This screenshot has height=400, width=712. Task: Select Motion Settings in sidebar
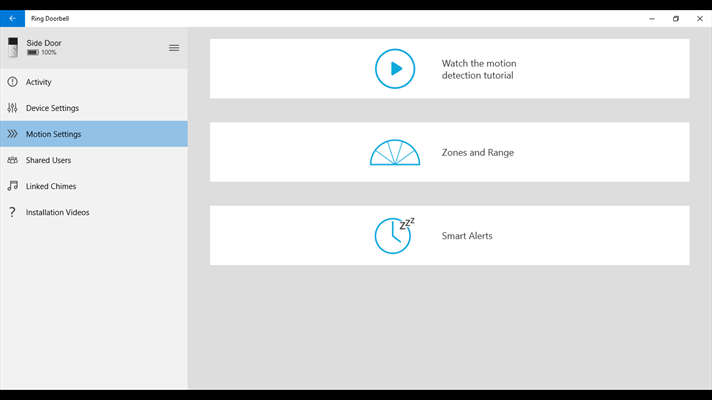click(94, 134)
